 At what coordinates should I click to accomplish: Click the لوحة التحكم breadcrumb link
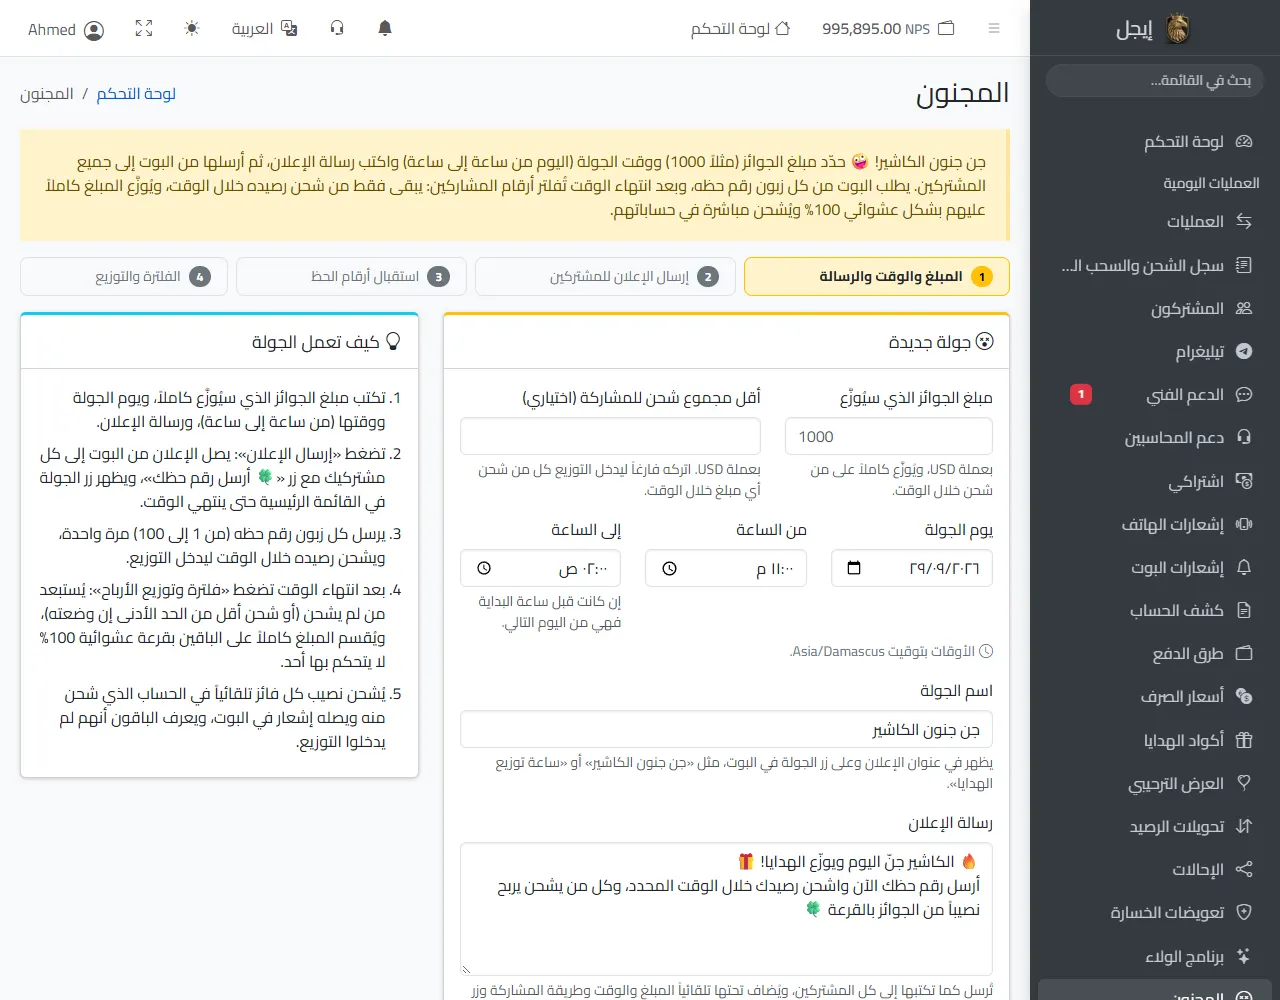pyautogui.click(x=136, y=94)
